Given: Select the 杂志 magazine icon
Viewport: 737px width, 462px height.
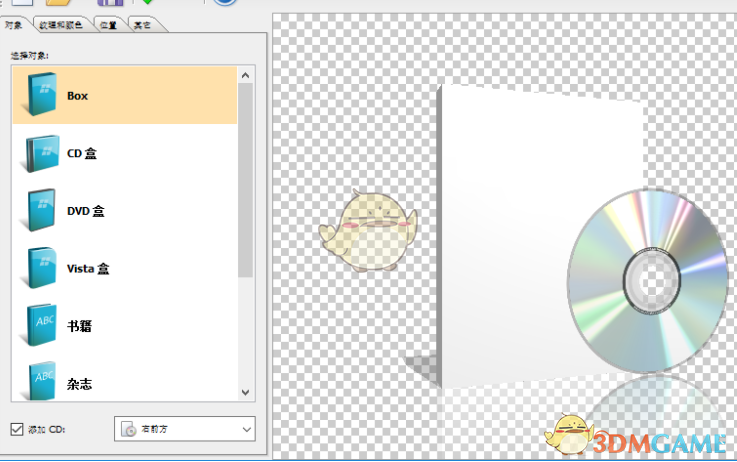Looking at the screenshot, I should click(43, 379).
